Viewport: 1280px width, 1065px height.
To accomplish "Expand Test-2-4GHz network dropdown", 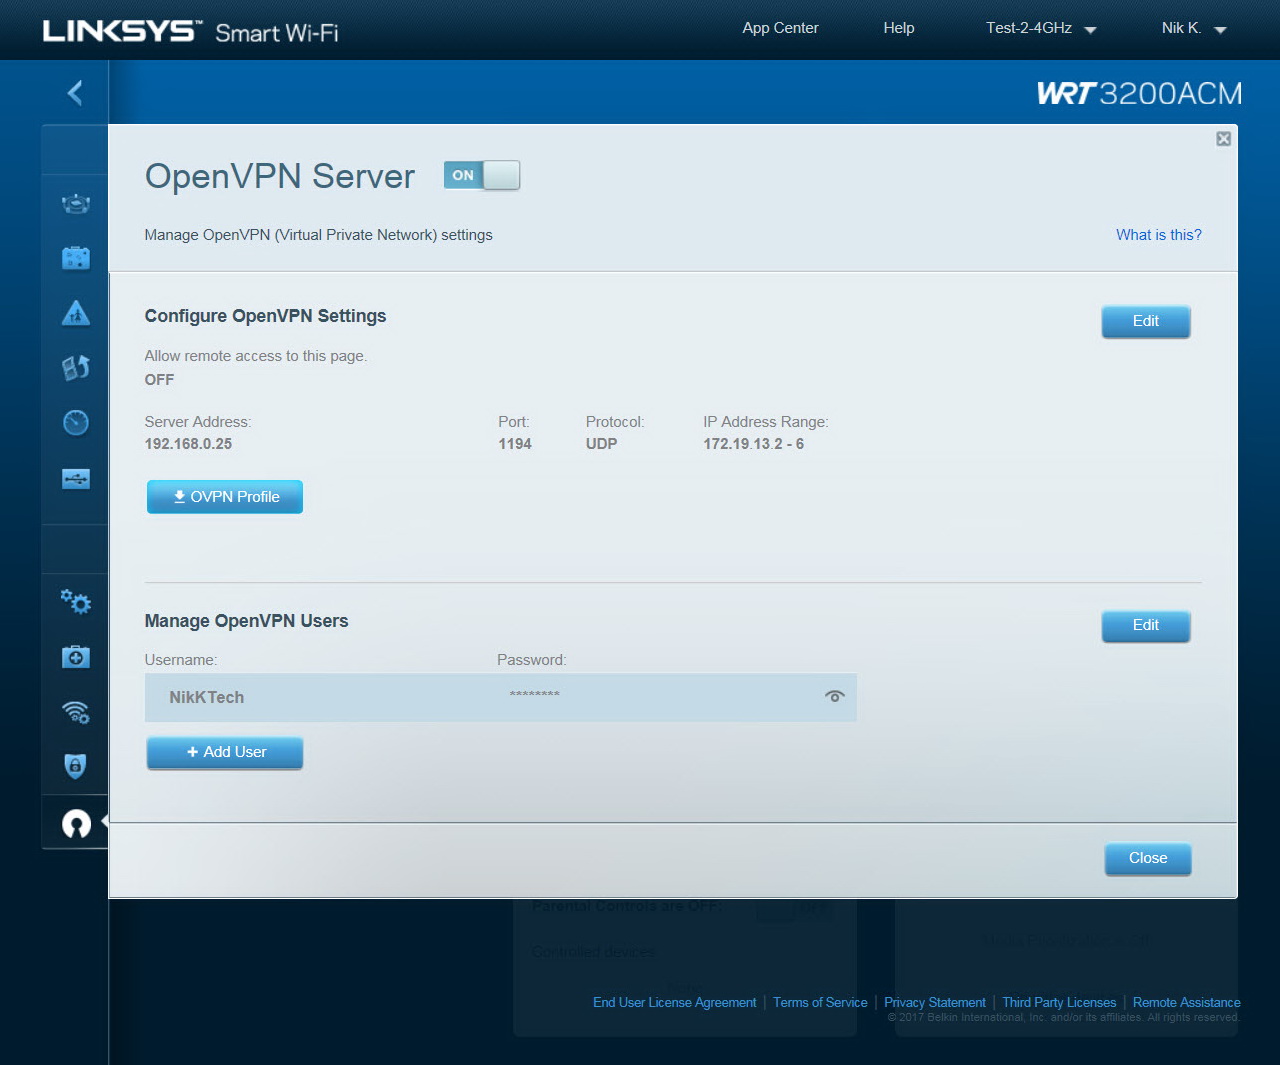I will [1041, 28].
